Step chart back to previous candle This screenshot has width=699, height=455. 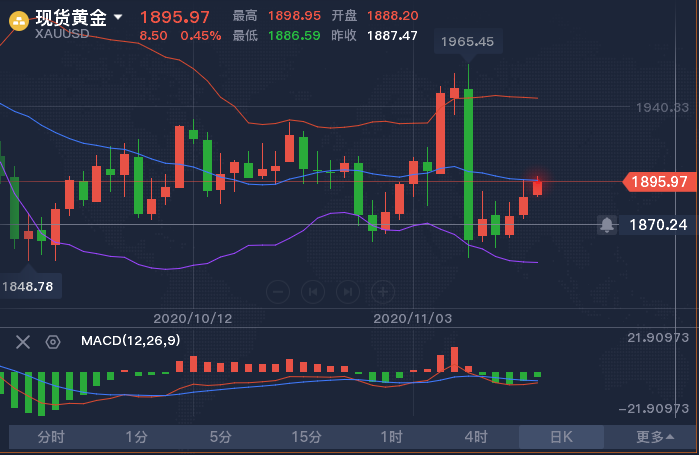[x=313, y=292]
